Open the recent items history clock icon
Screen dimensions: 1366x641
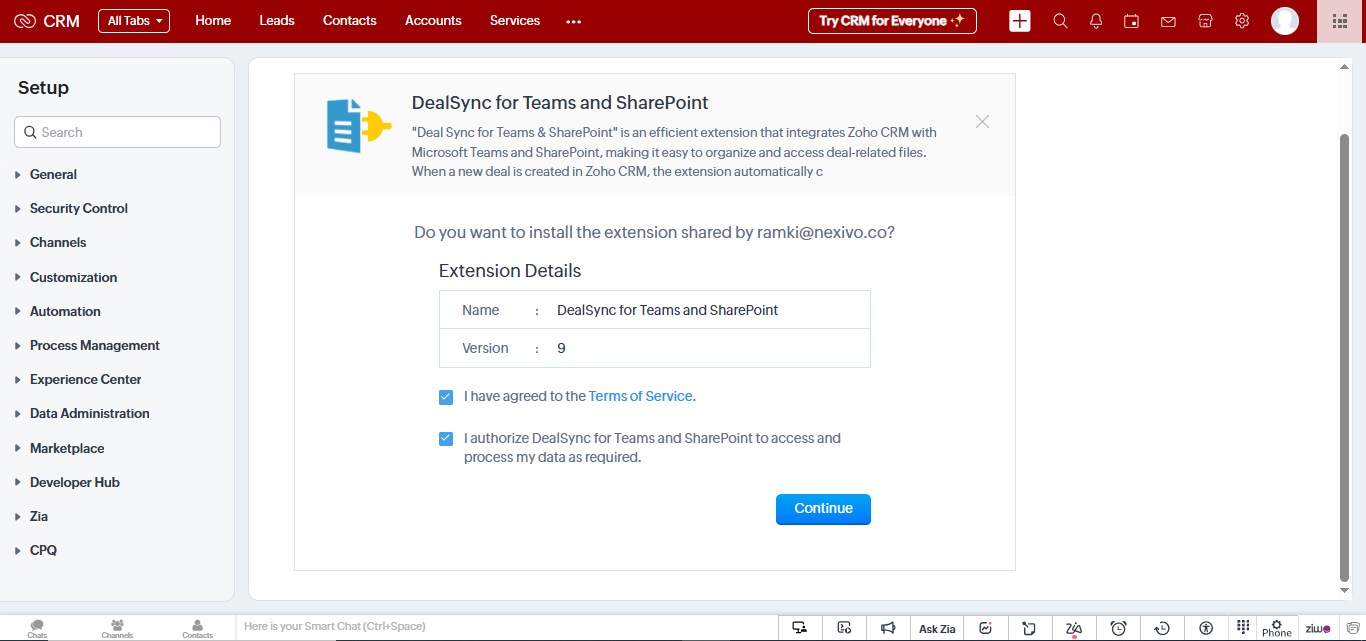1162,628
